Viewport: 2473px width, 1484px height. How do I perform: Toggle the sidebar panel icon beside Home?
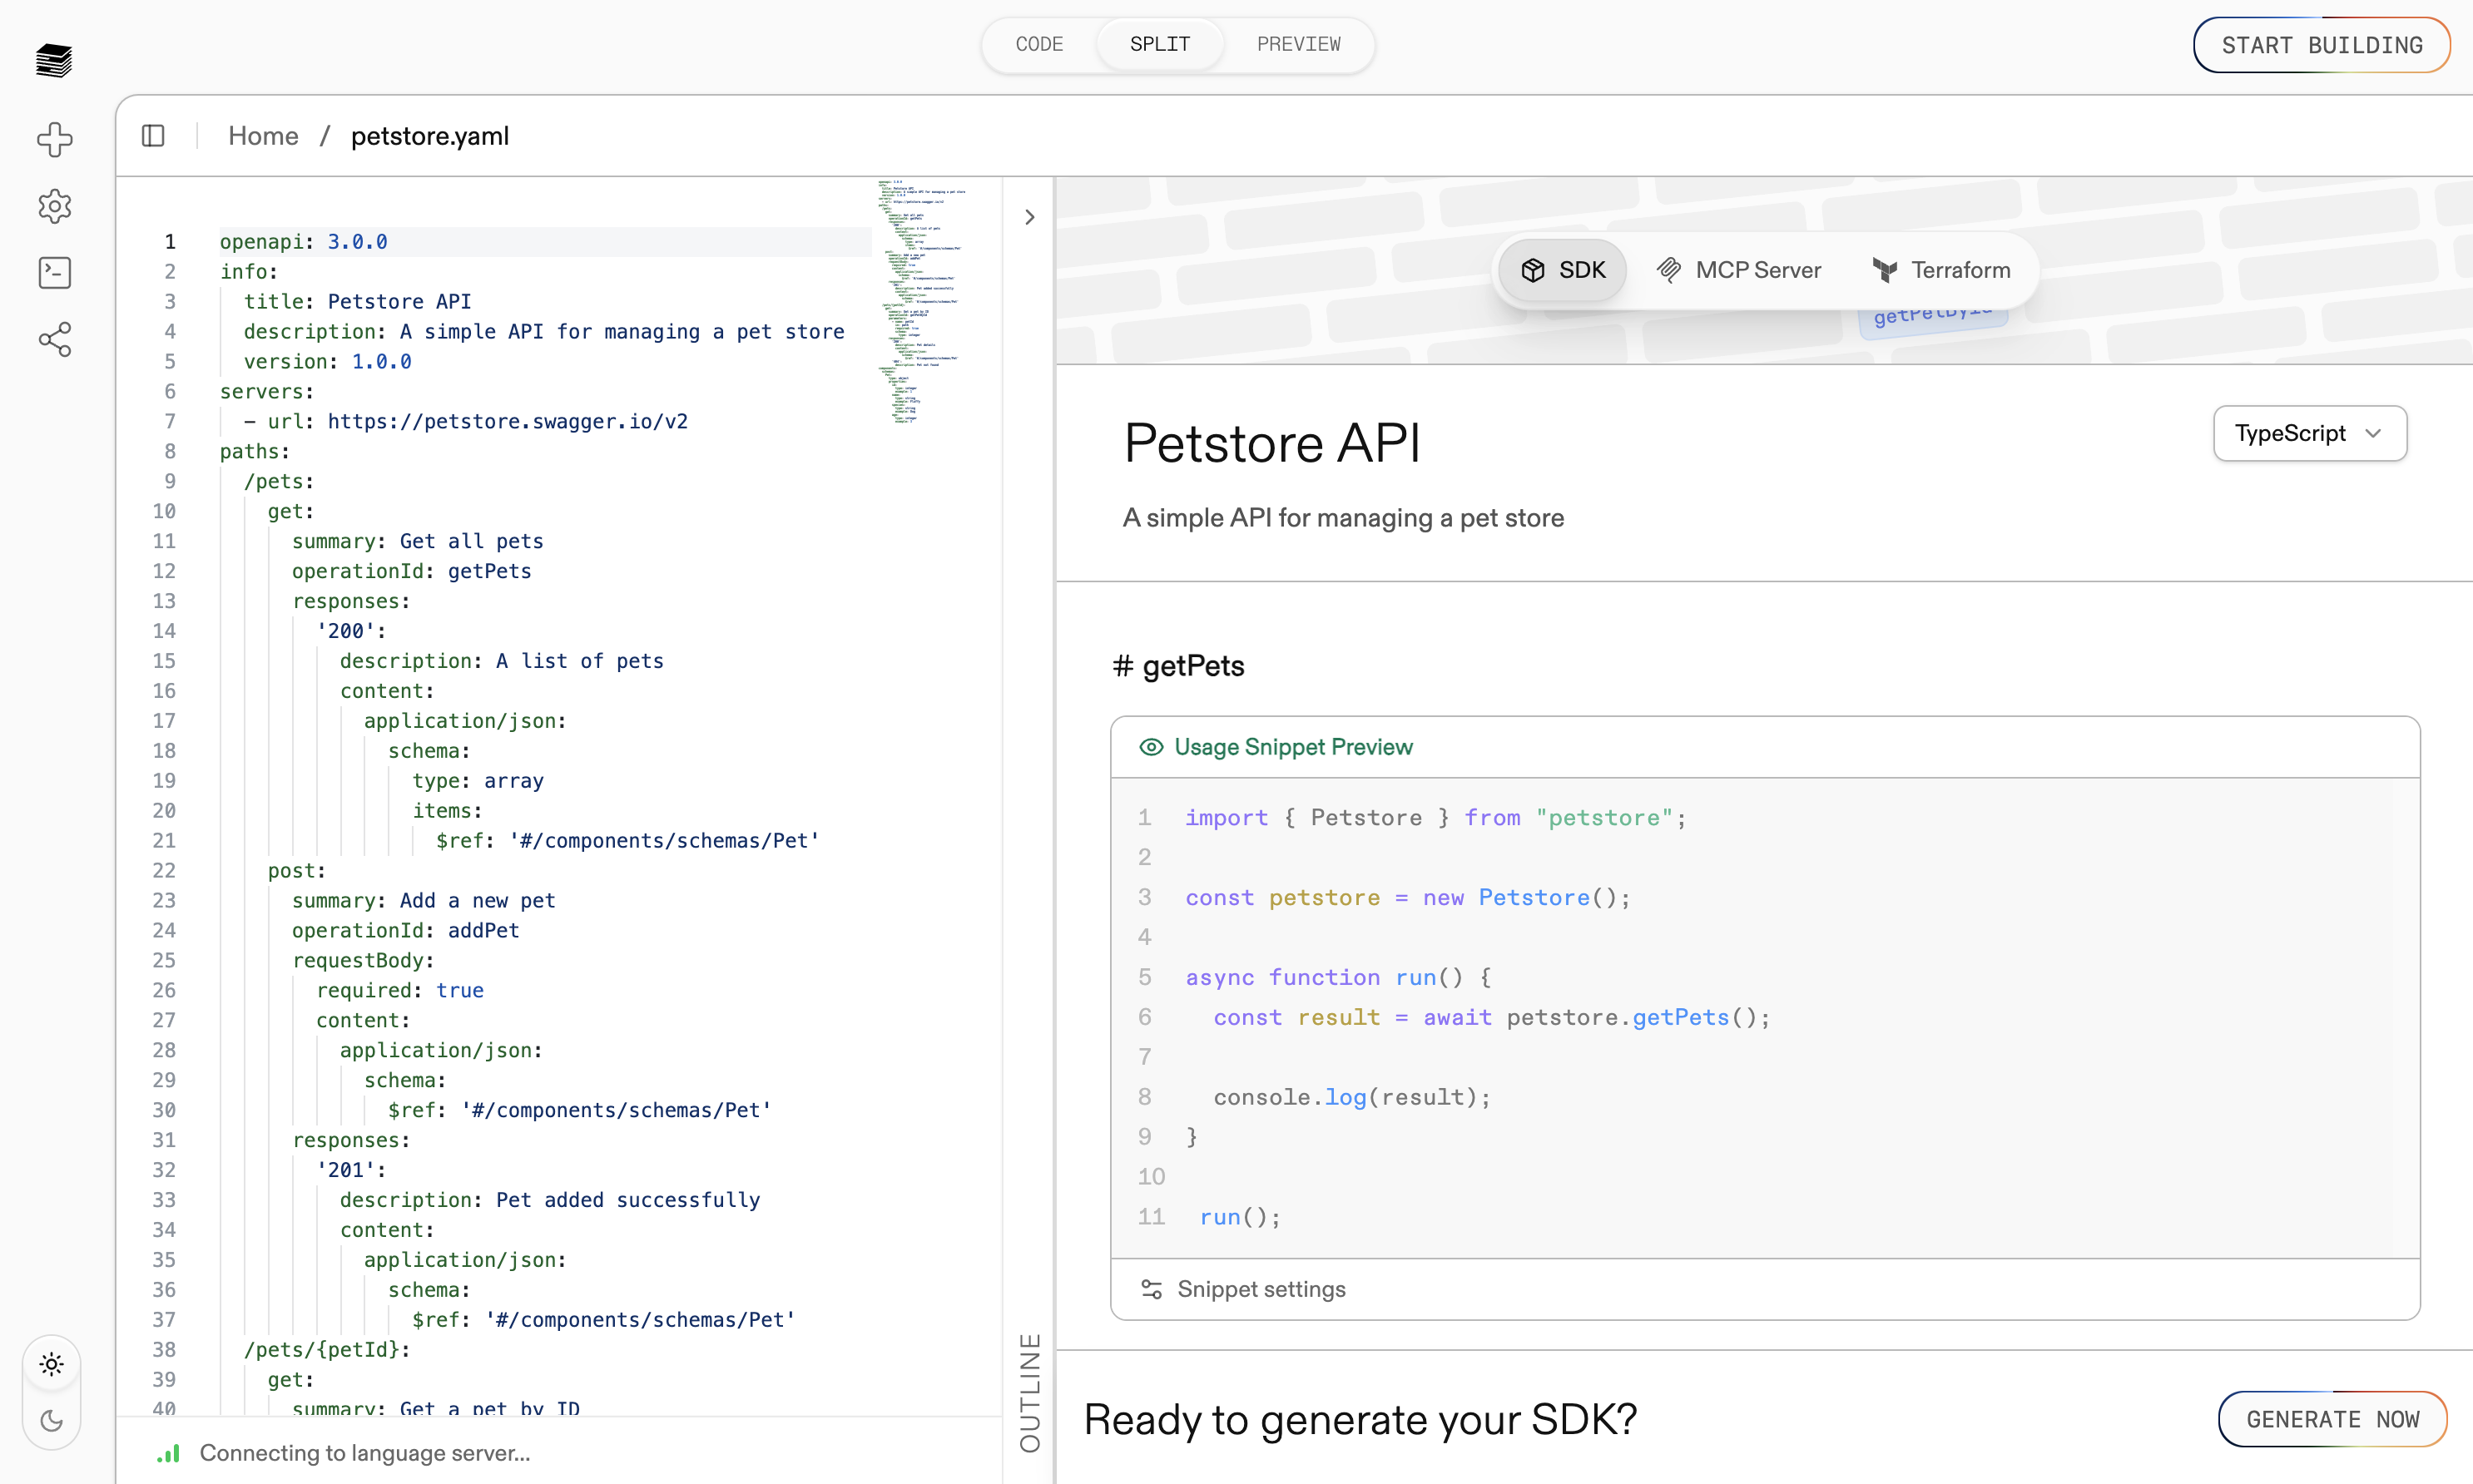coord(153,135)
